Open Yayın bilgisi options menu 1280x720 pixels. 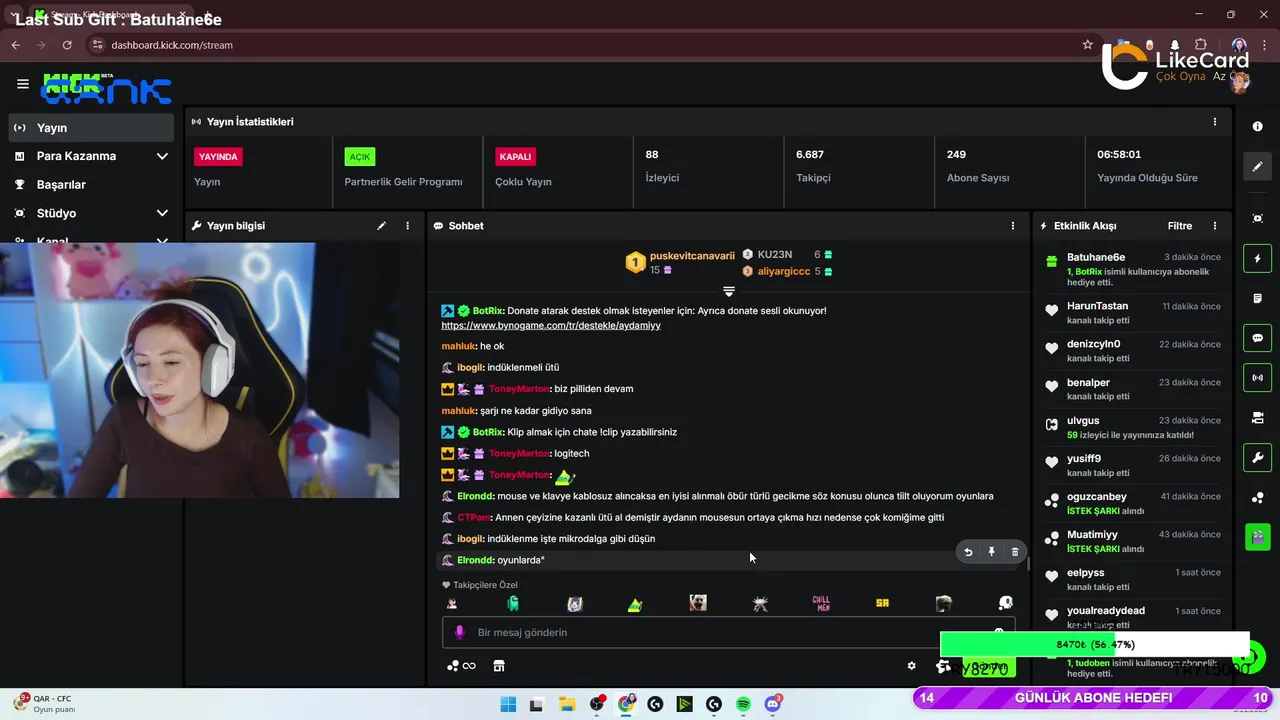point(407,226)
